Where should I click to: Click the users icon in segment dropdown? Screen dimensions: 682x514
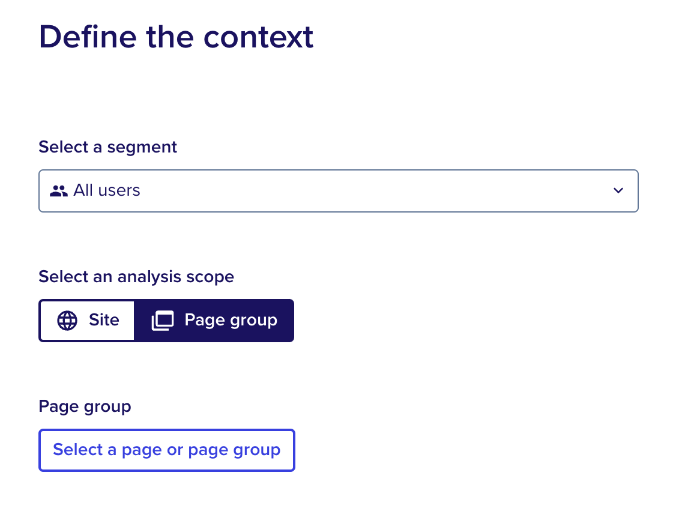coord(59,190)
